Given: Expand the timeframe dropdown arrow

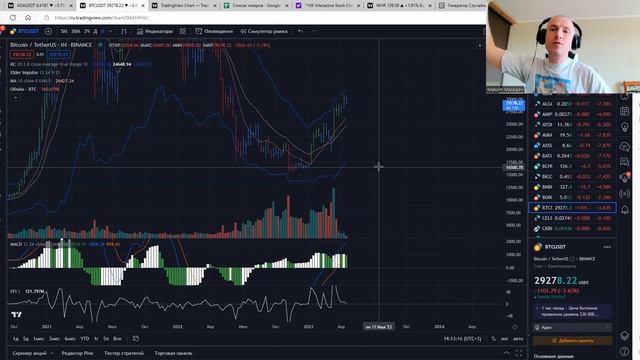Looking at the screenshot, I should tap(111, 31).
